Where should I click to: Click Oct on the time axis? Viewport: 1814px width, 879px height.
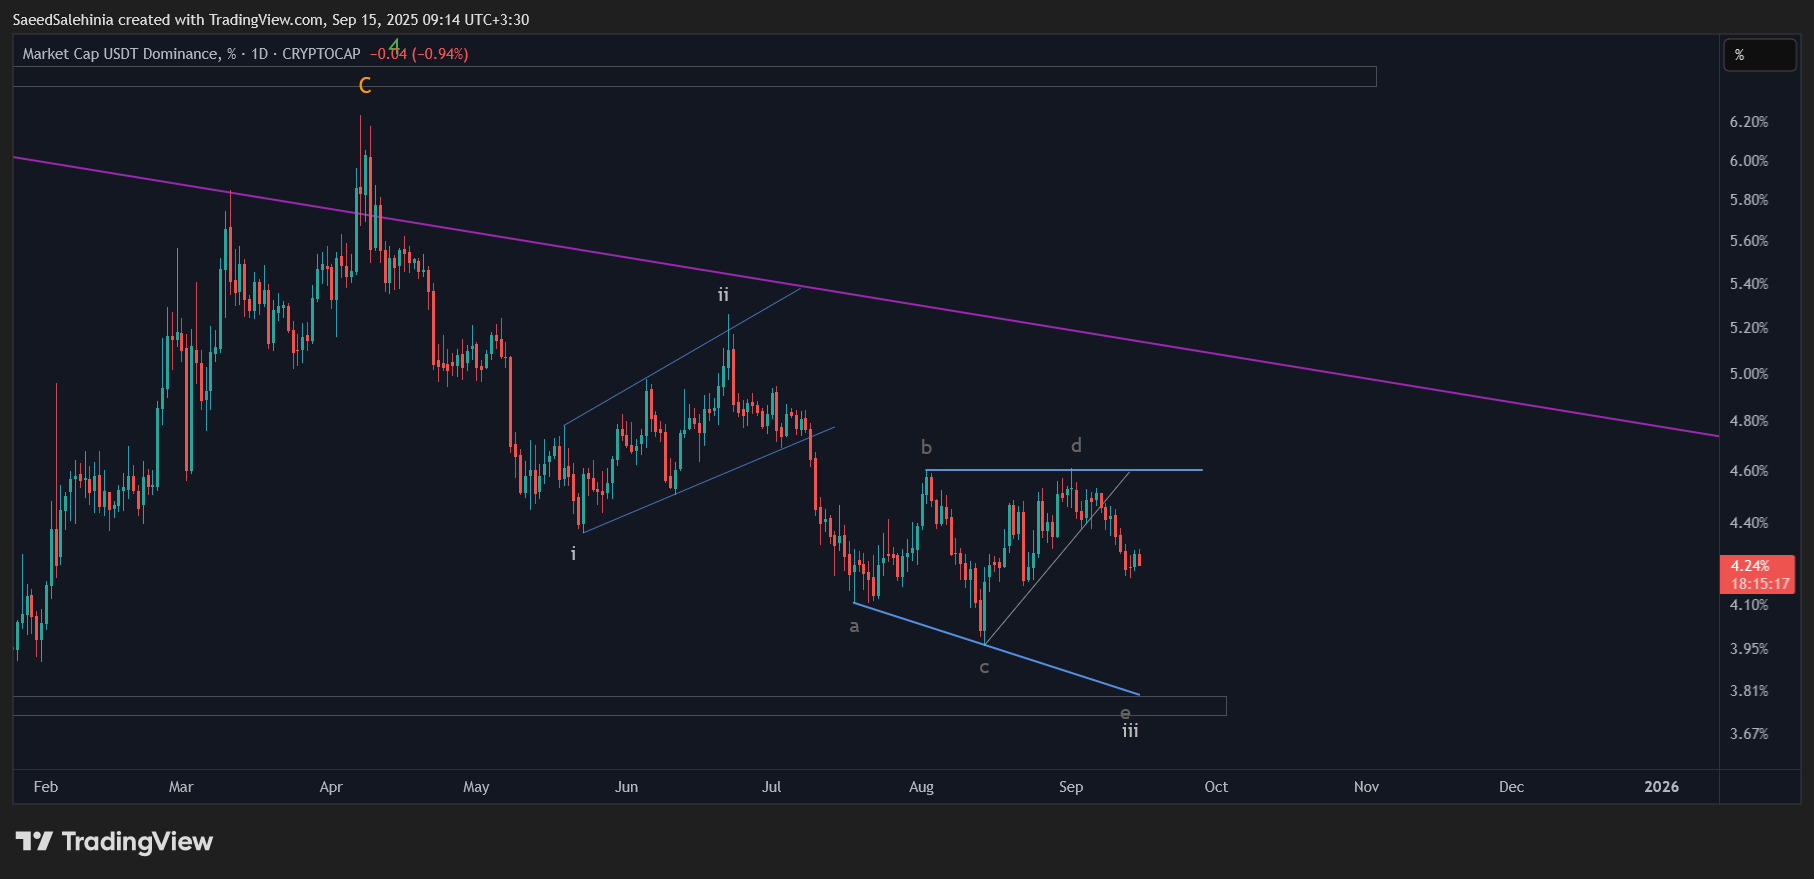[1216, 787]
